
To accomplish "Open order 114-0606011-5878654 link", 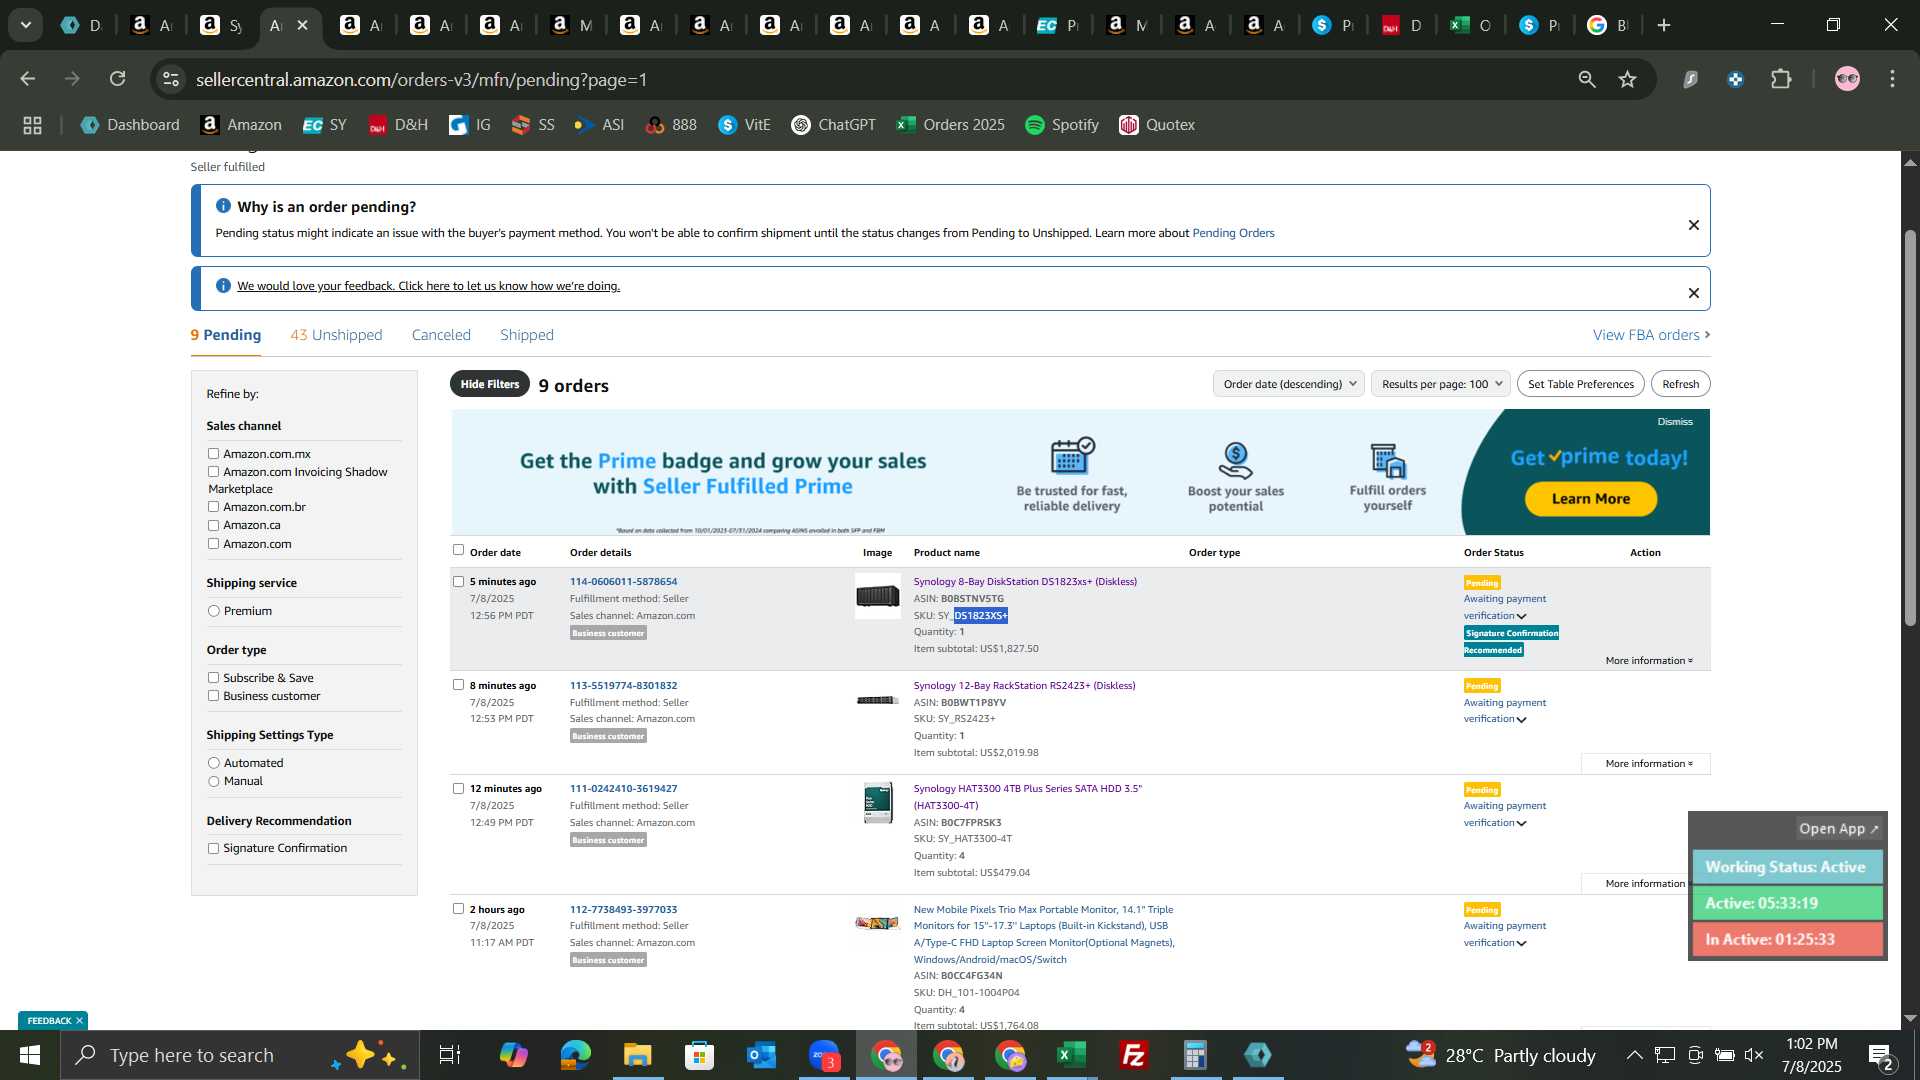I will [x=623, y=582].
